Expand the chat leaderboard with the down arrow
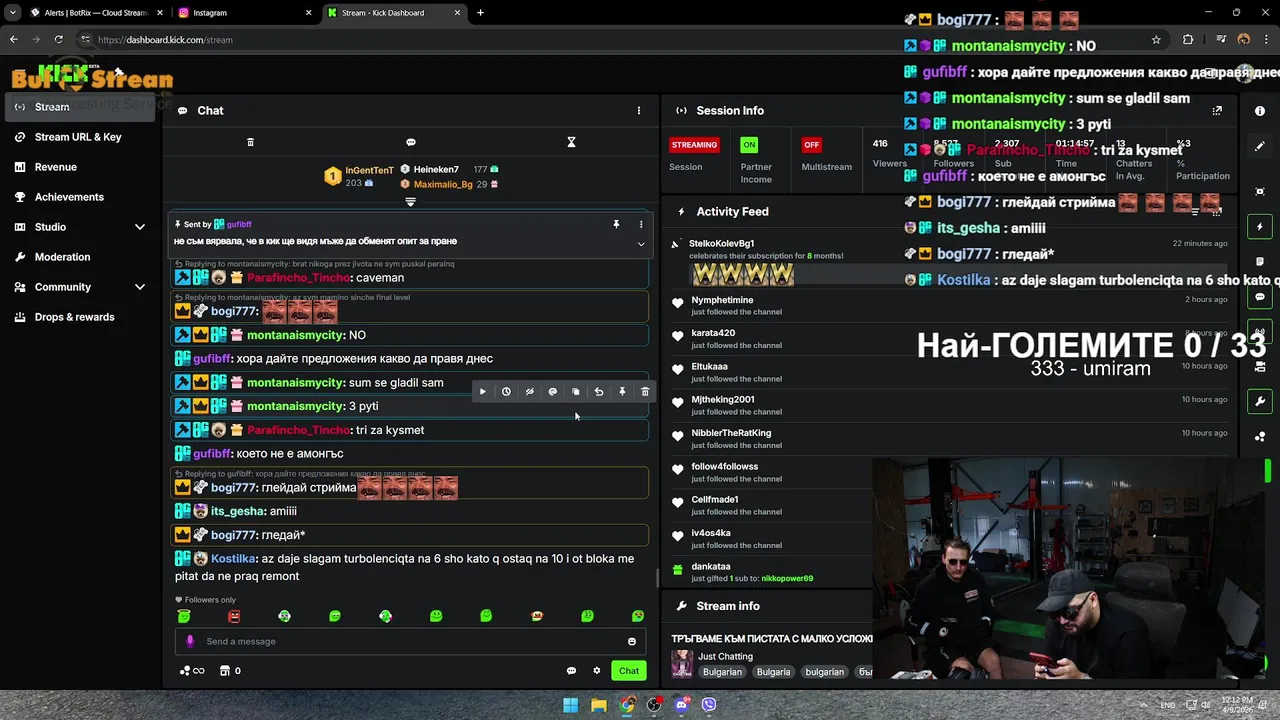 point(410,202)
